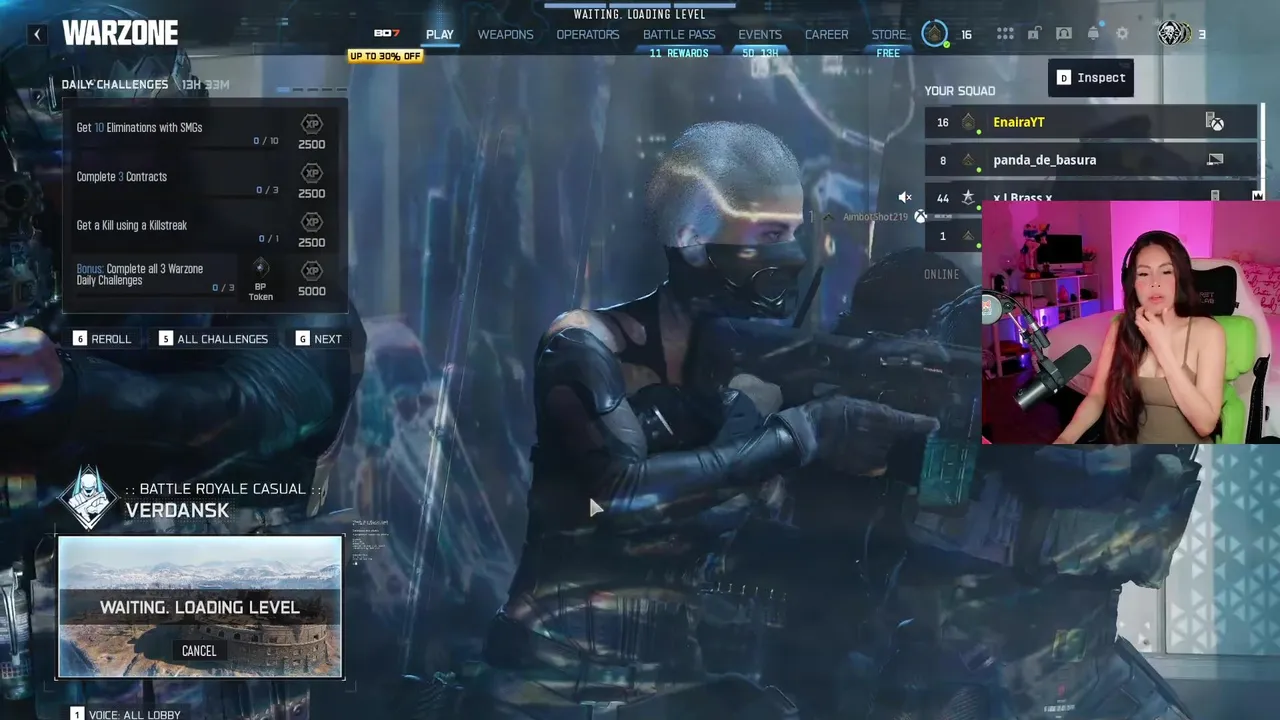Click the 11 REWARDS label under Battle Pass
1280x720 pixels.
[x=679, y=53]
